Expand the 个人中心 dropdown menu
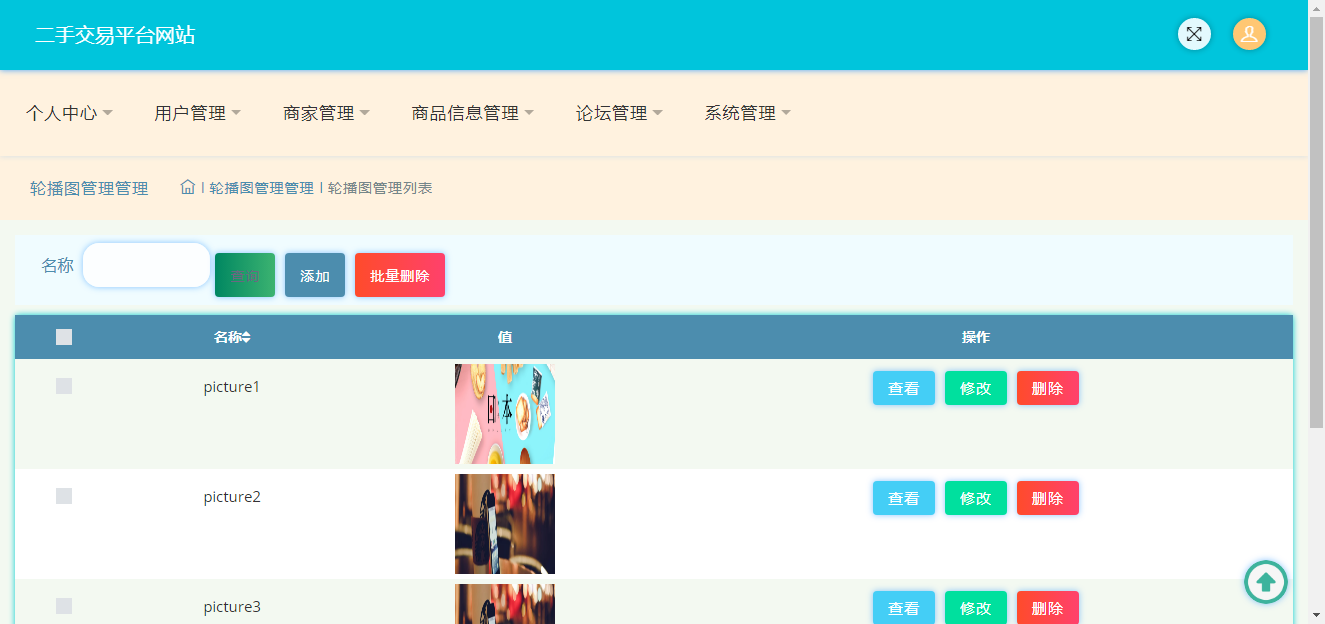This screenshot has height=624, width=1325. 68,113
